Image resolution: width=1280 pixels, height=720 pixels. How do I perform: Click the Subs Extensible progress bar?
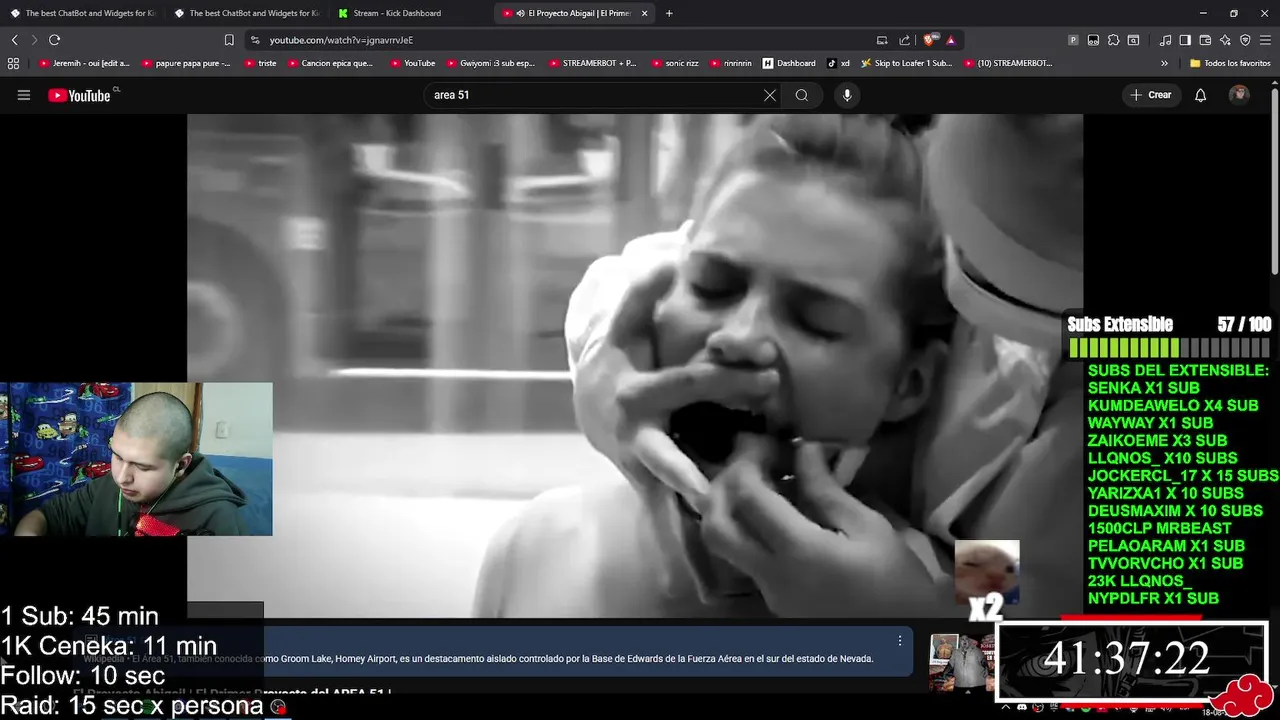[x=1168, y=348]
